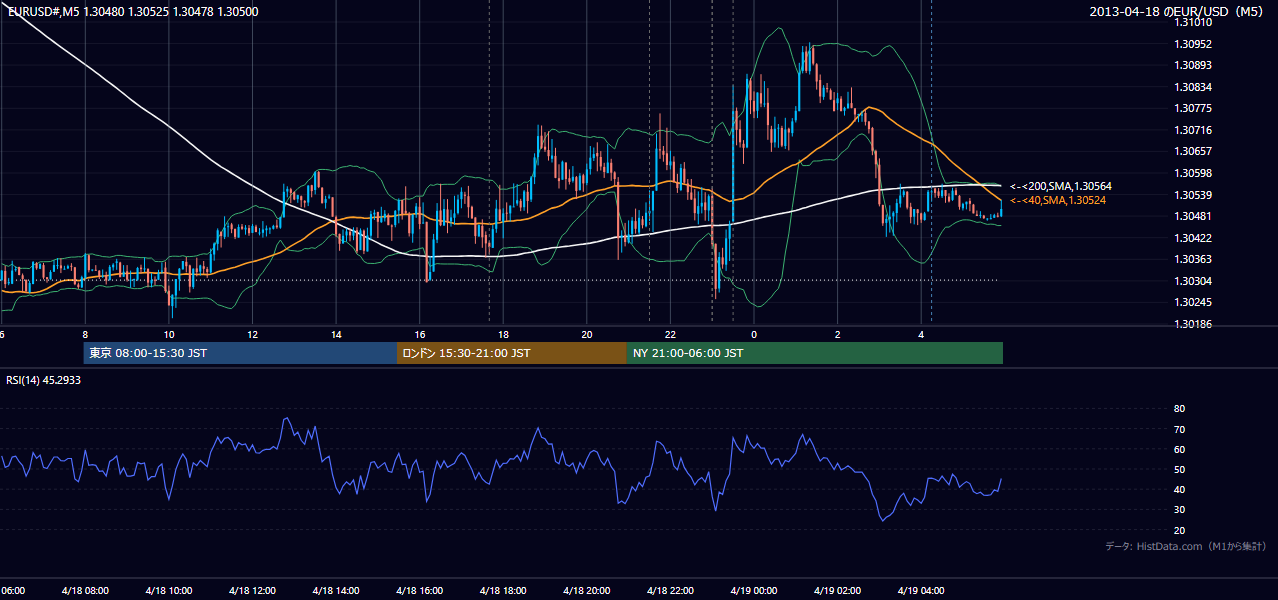This screenshot has width=1278, height=600.
Task: Click price axis value 1.30598
Action: pos(1193,173)
